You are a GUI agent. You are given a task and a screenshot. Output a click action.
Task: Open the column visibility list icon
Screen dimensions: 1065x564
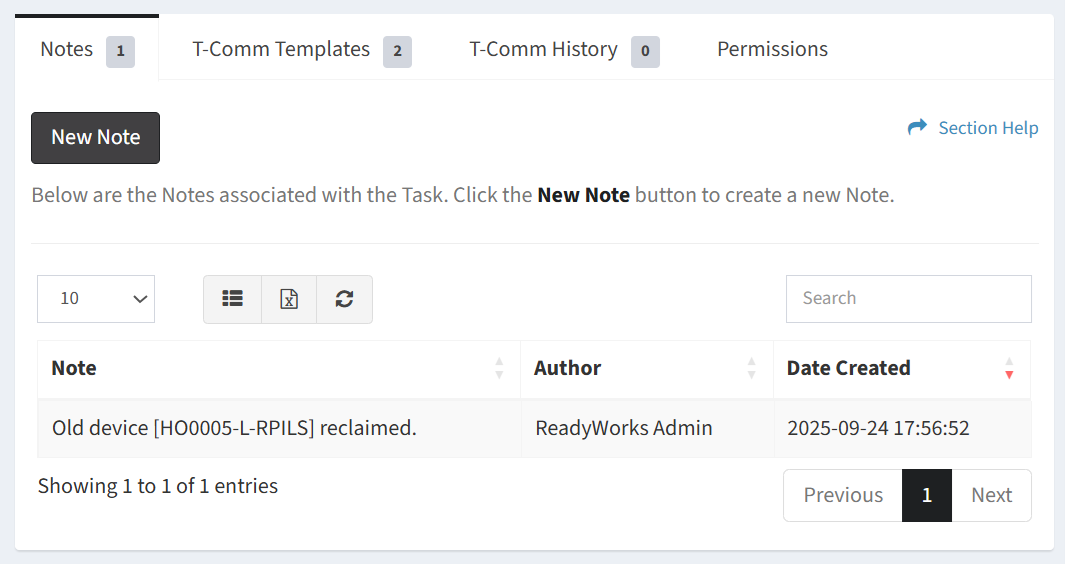point(232,299)
